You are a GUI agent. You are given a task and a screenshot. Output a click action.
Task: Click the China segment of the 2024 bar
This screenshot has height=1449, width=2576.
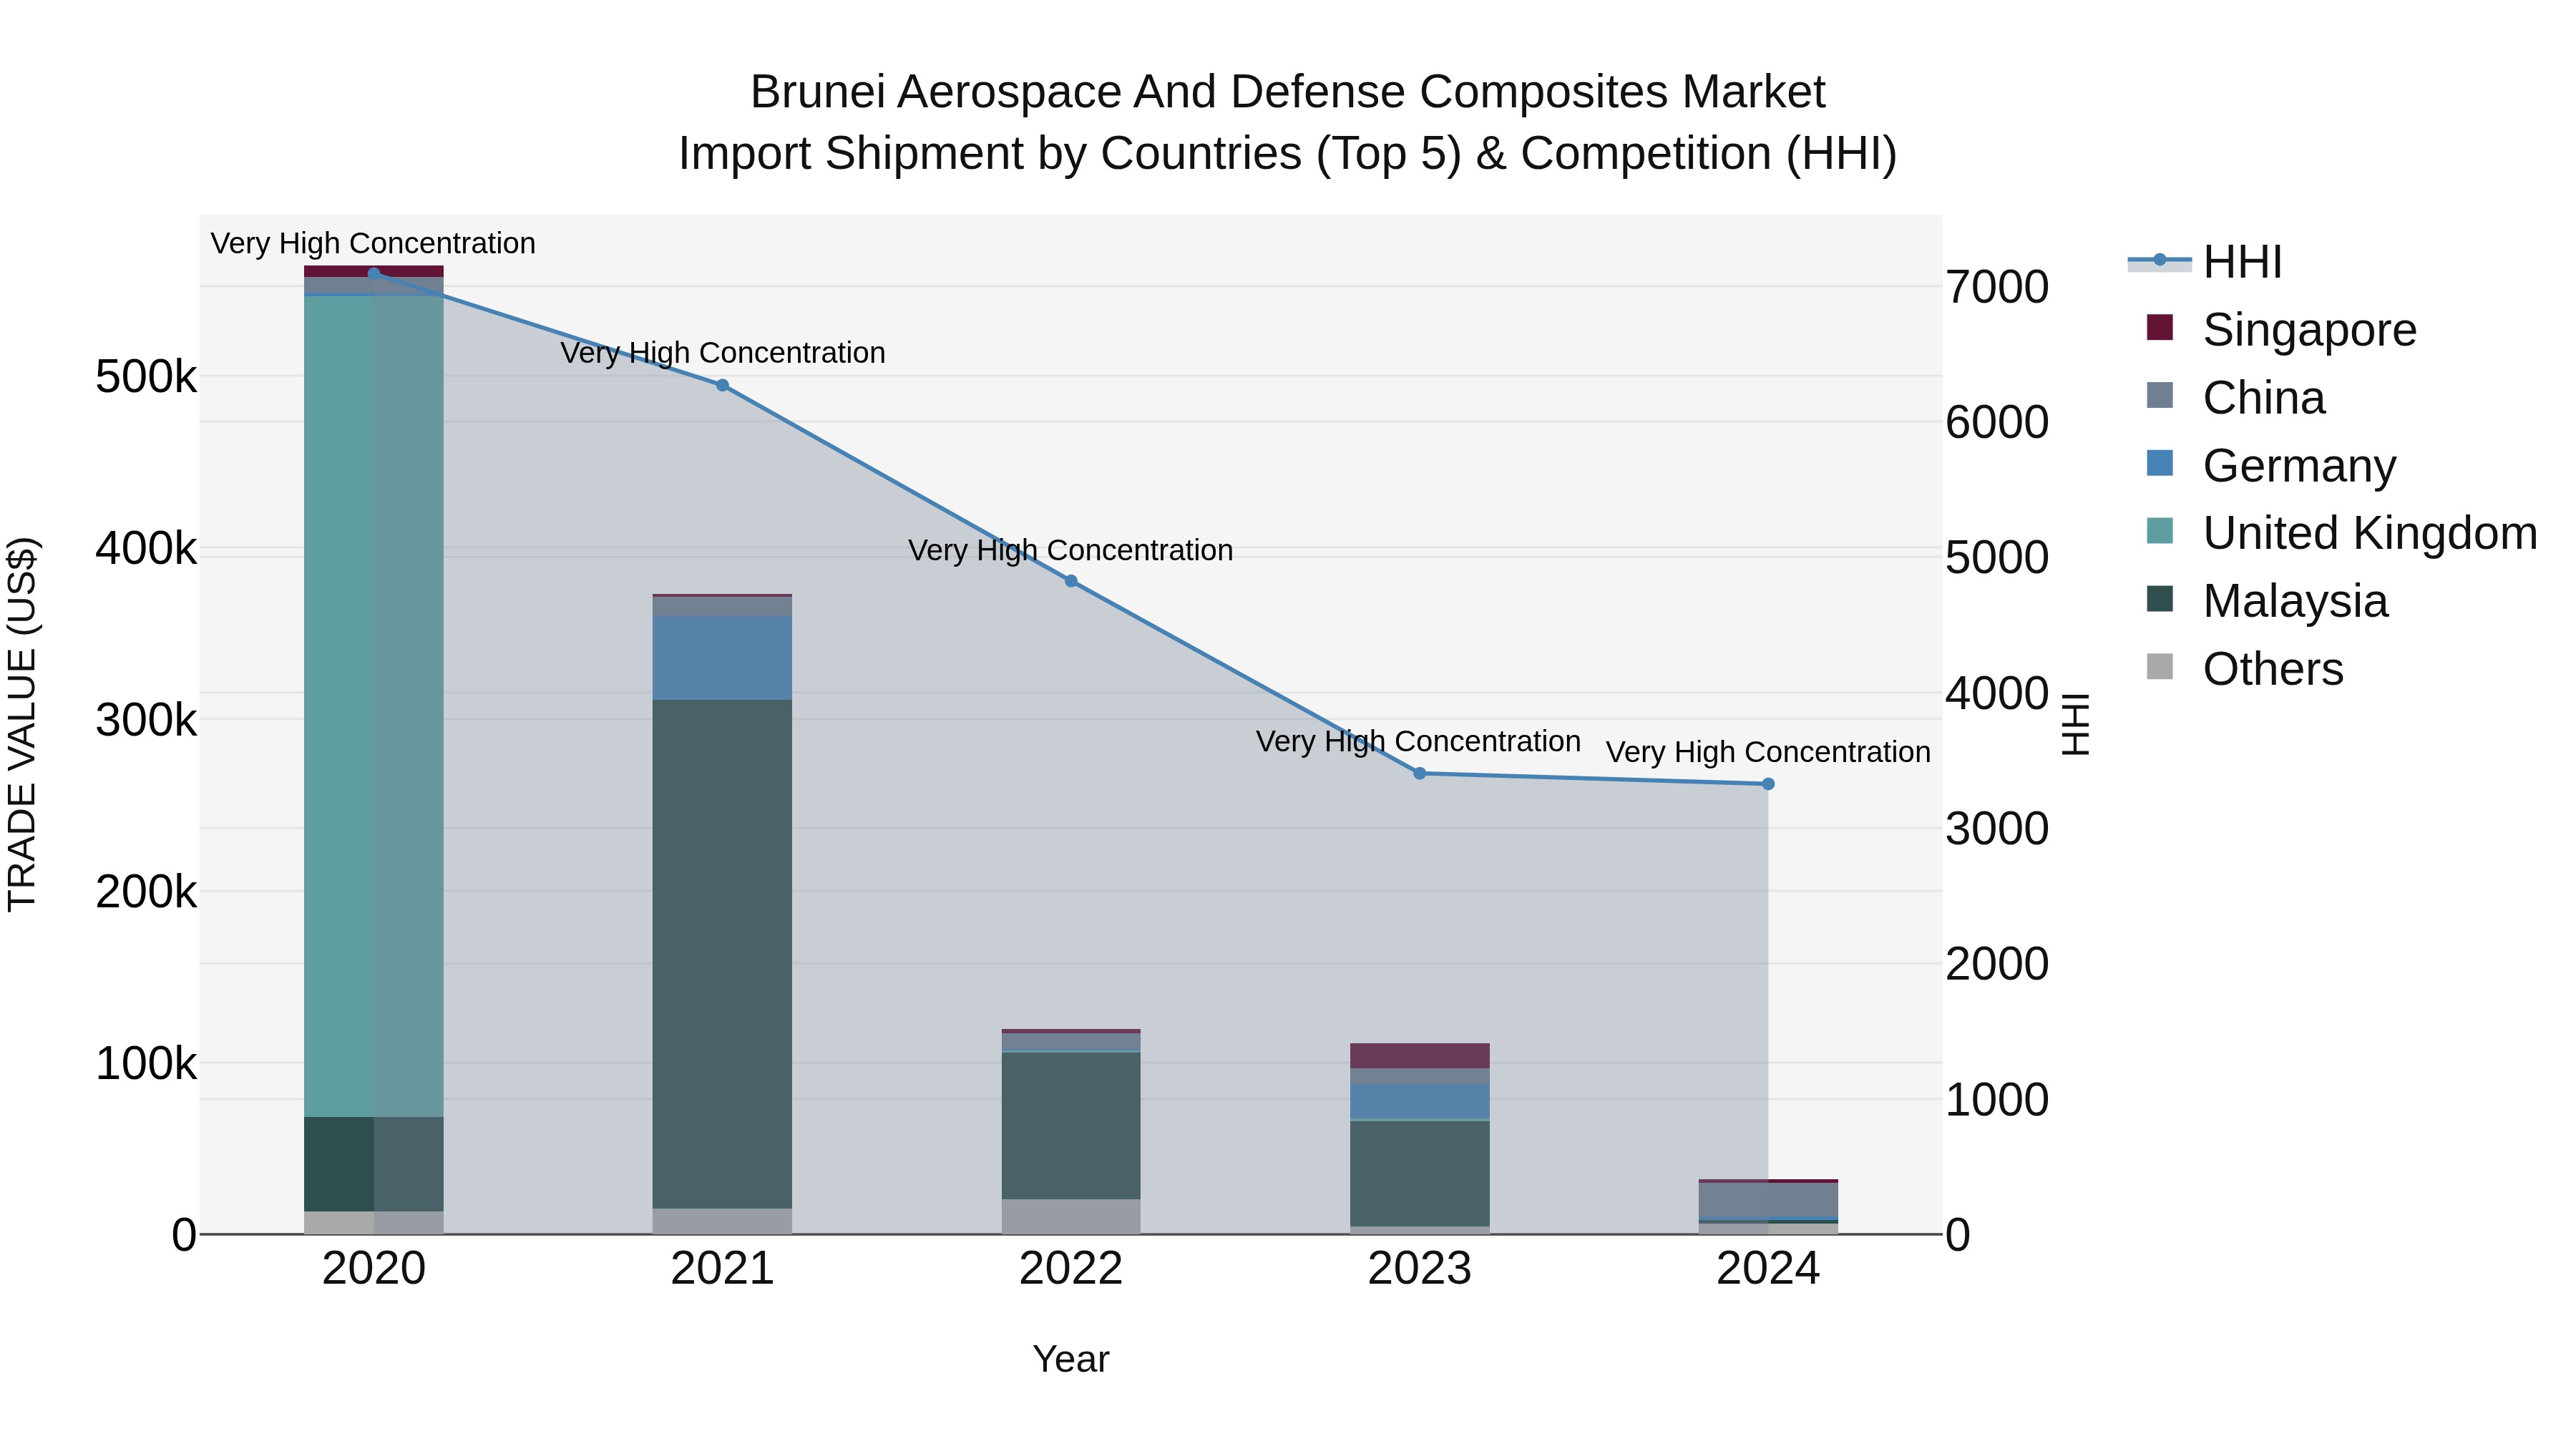pyautogui.click(x=1768, y=1199)
